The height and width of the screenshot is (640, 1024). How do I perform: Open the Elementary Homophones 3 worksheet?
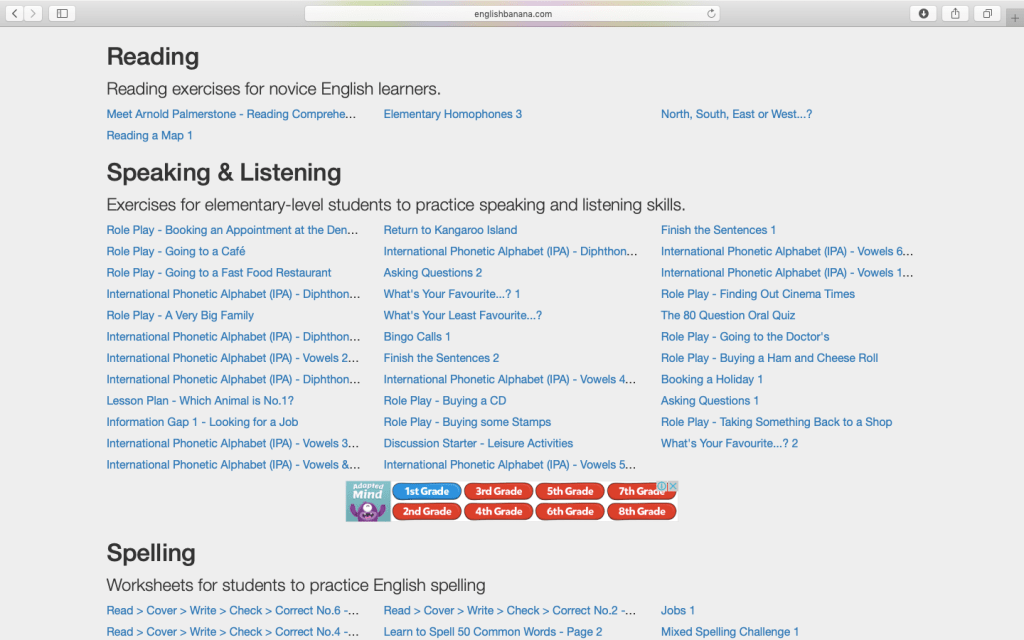[452, 114]
